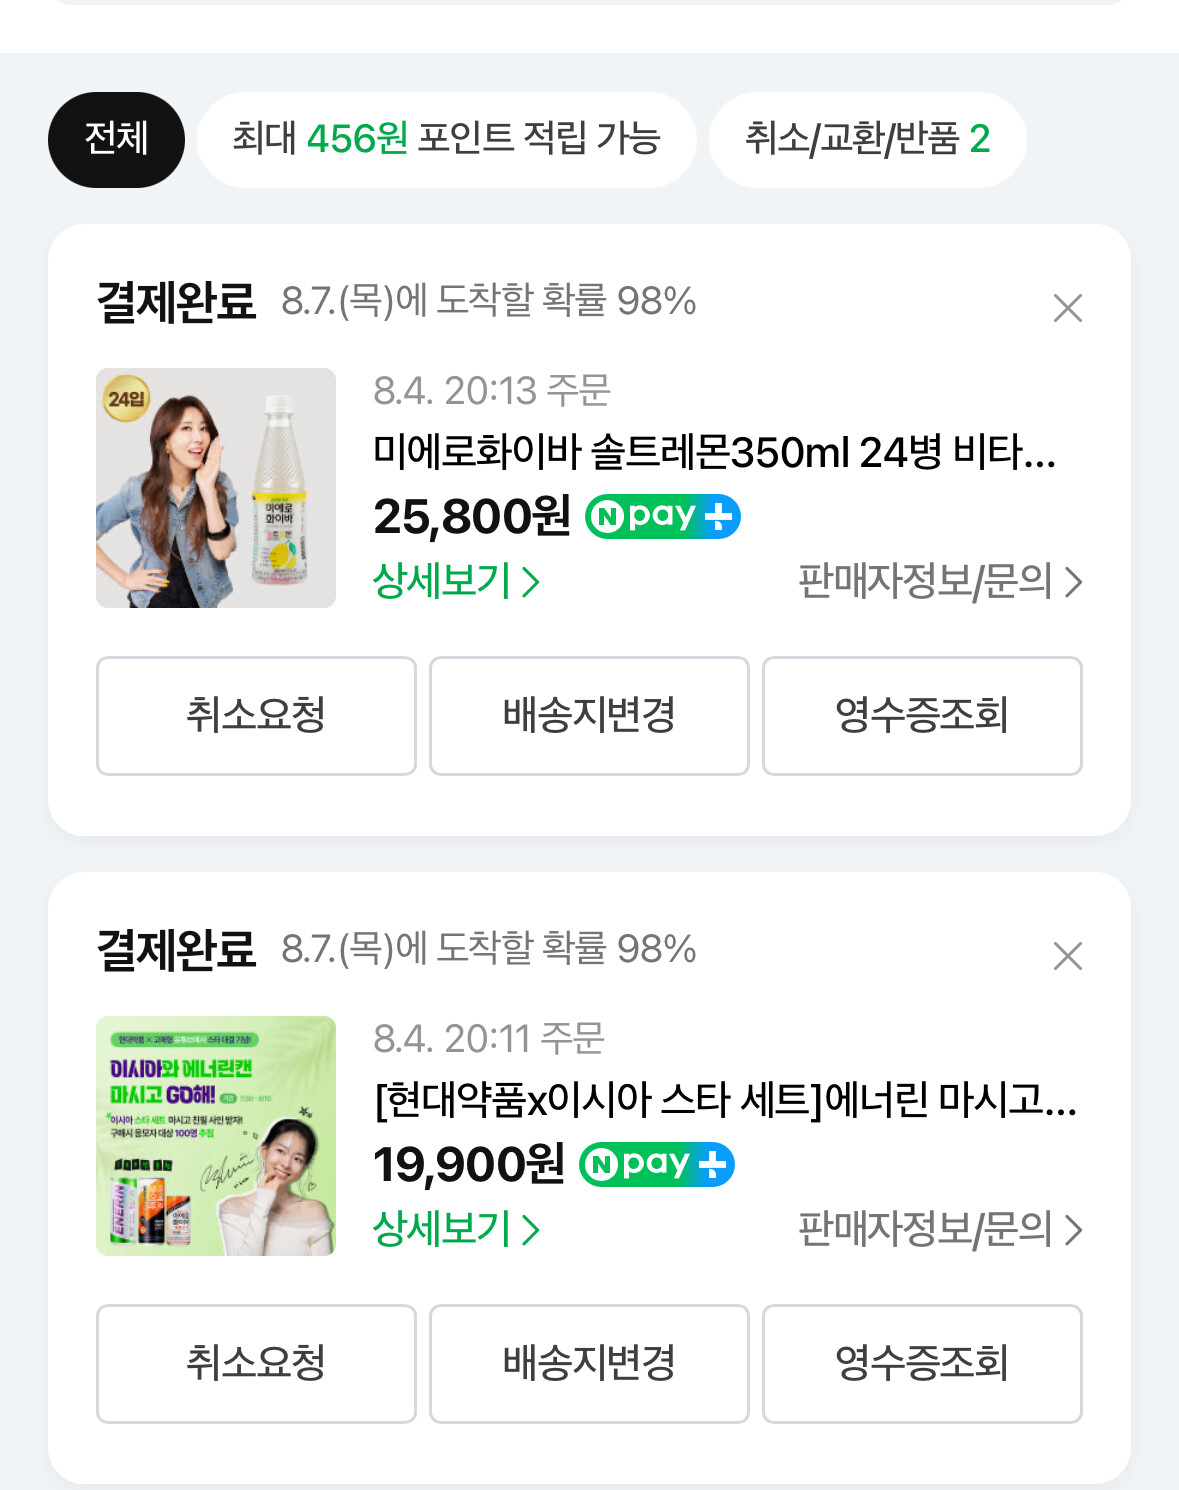Open the 미에로화이바 솔트레몬350ml product title
Screen dimensions: 1179x1490
pyautogui.click(x=713, y=452)
